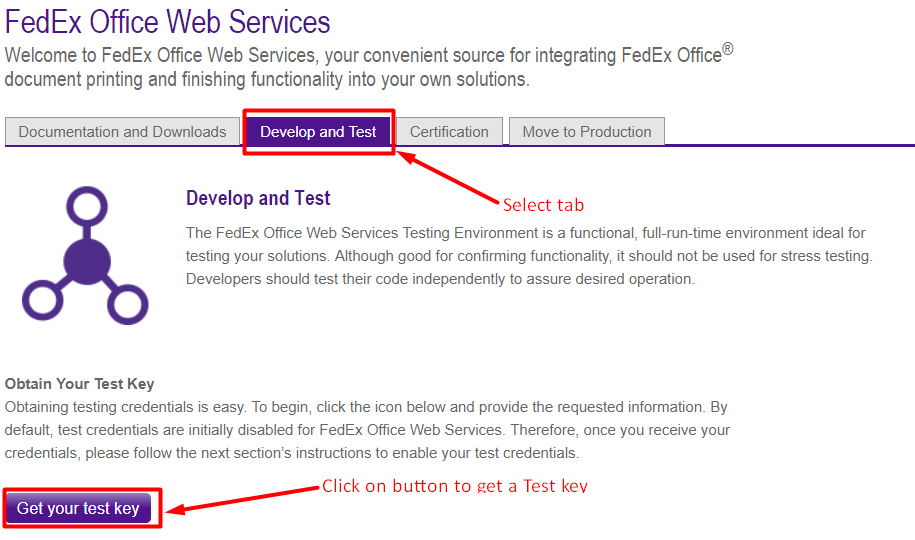Click the paragraph about obtaining testing credentials
This screenshot has width=915, height=540.
click(367, 430)
